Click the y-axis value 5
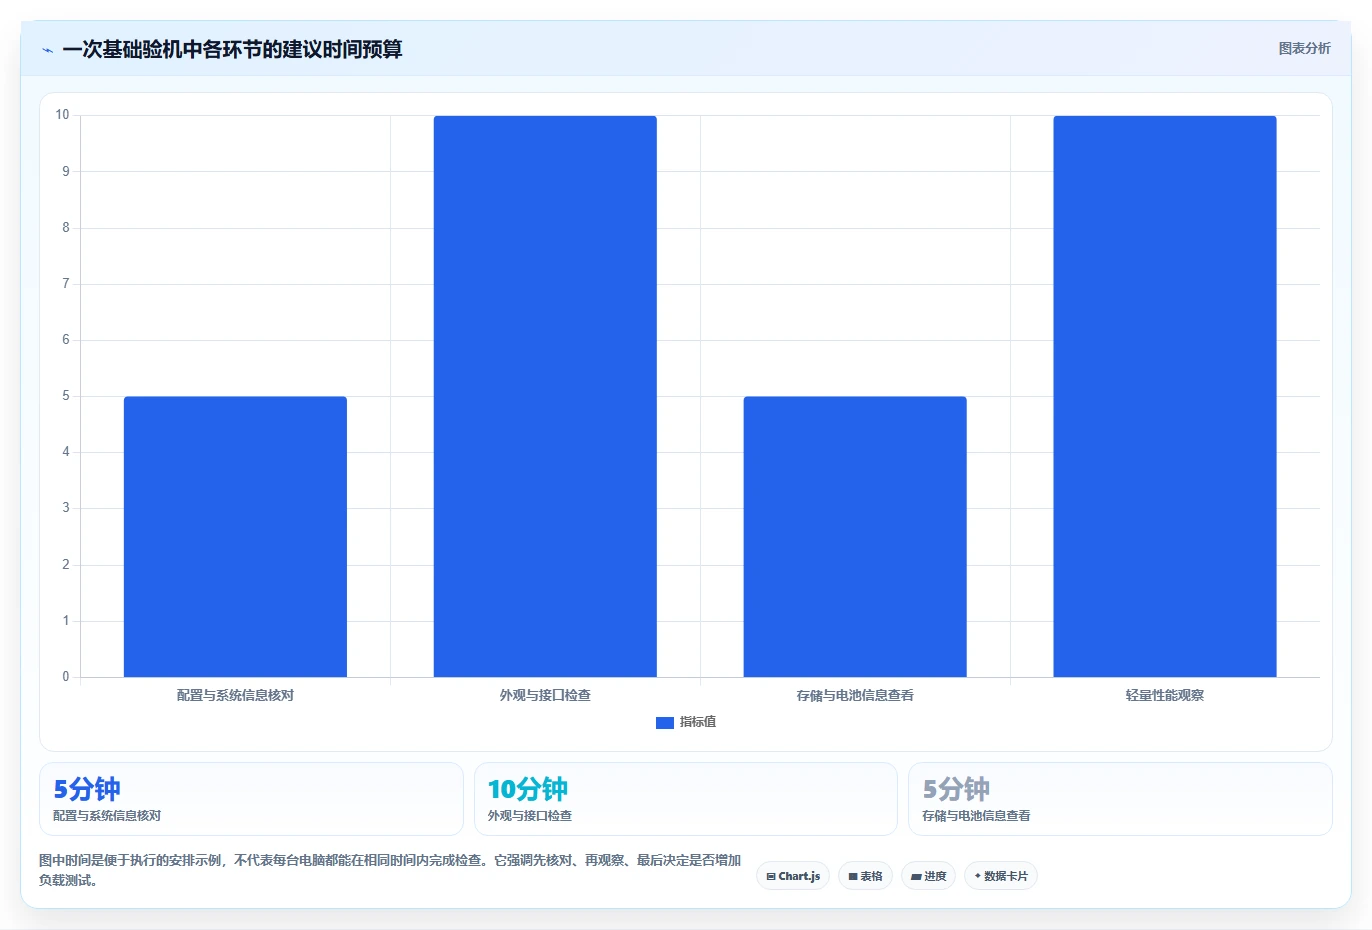This screenshot has width=1372, height=930. (x=66, y=396)
